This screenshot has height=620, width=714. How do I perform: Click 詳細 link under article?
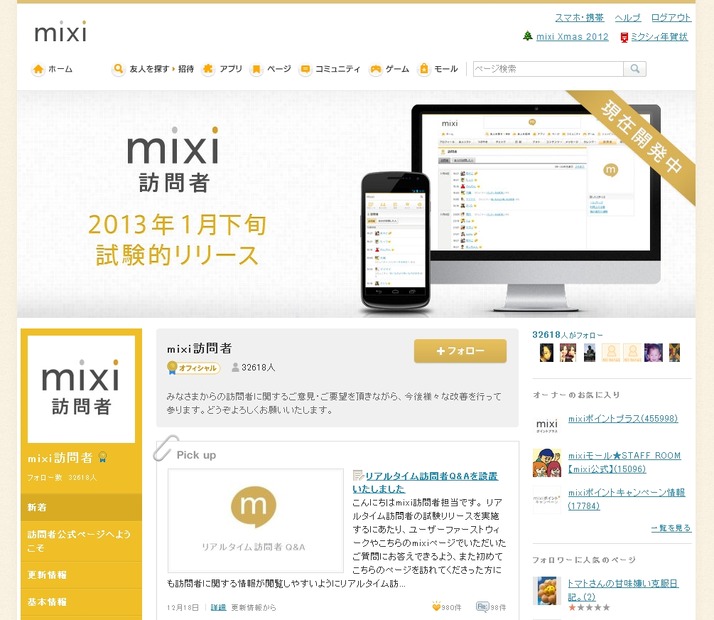[219, 607]
